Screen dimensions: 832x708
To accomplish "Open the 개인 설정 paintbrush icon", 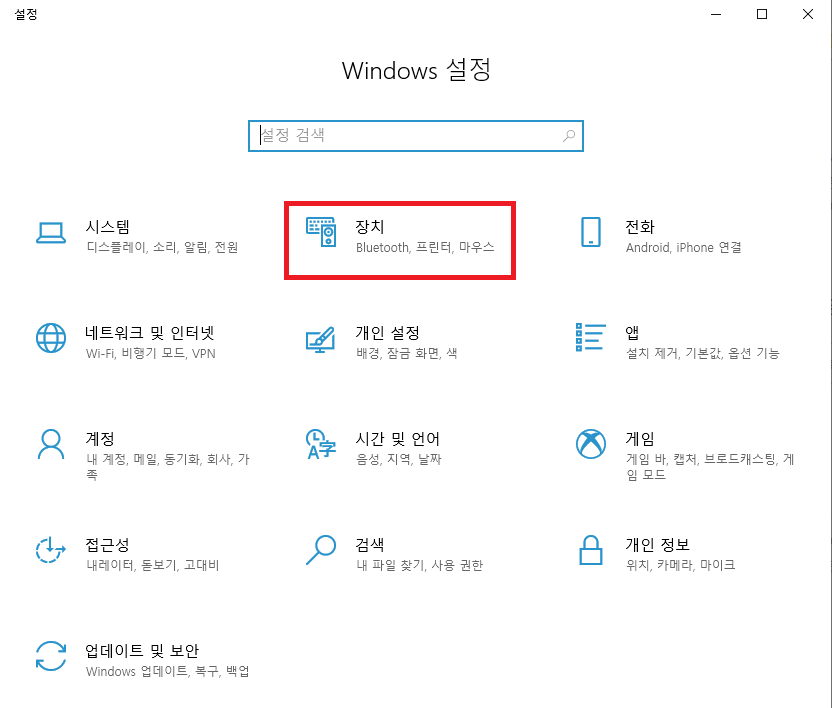I will click(320, 340).
